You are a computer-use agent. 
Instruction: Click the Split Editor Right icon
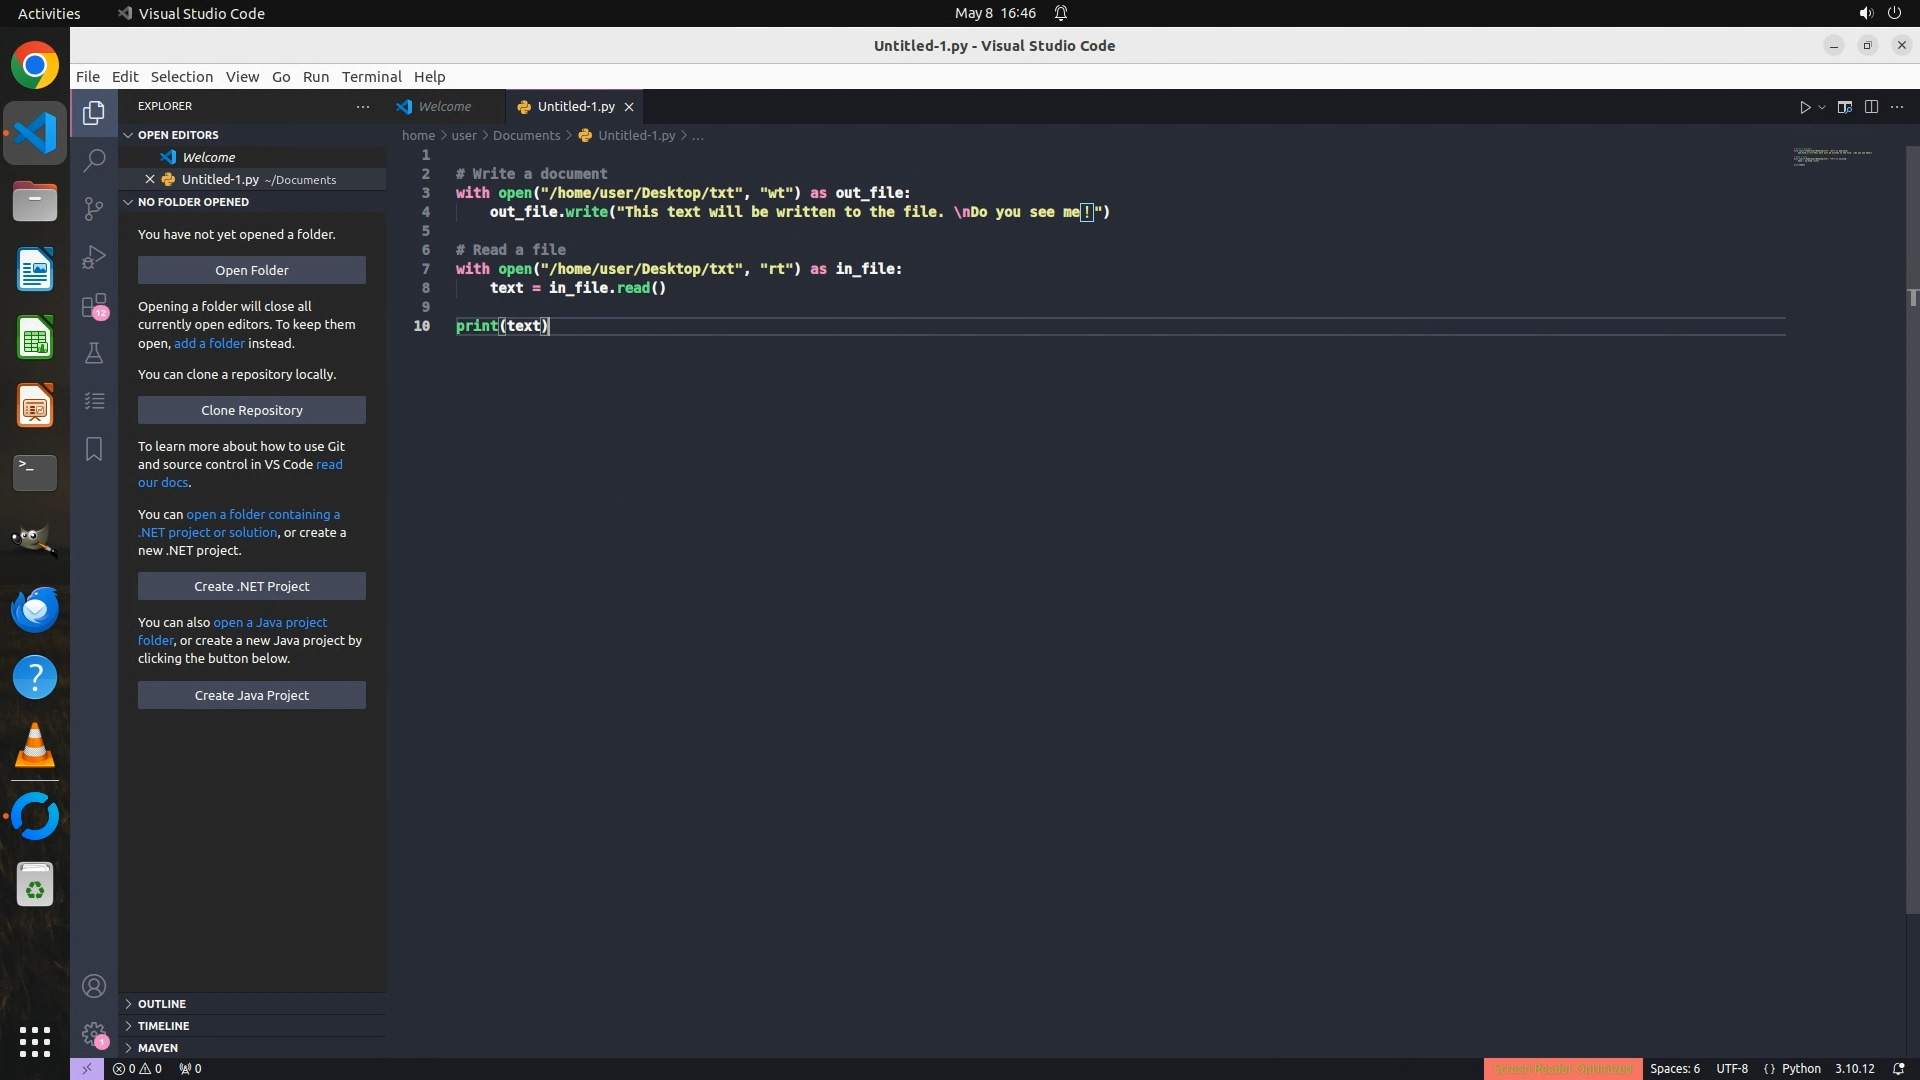coord(1871,107)
